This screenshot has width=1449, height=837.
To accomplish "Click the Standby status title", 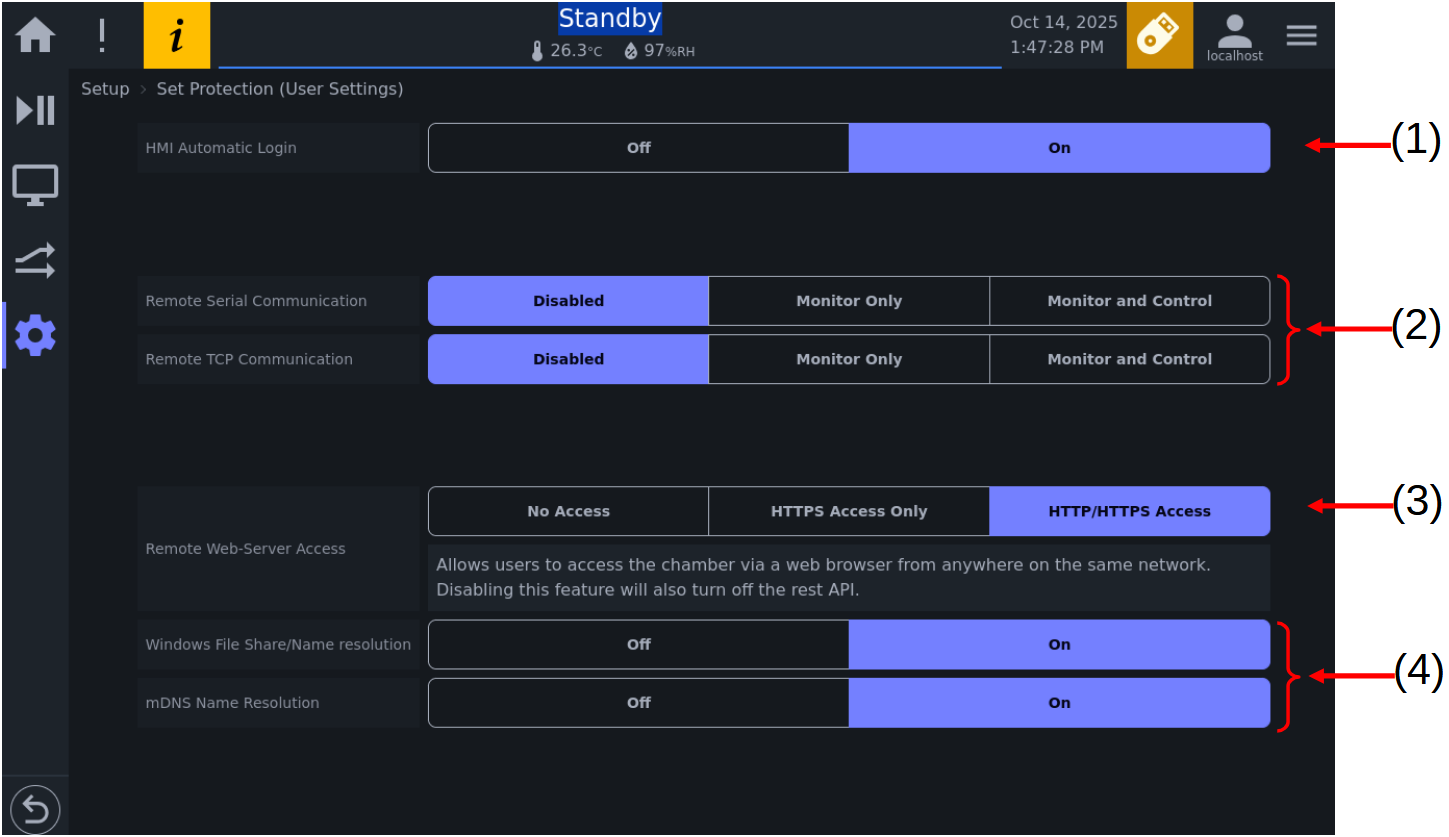I will (610, 19).
